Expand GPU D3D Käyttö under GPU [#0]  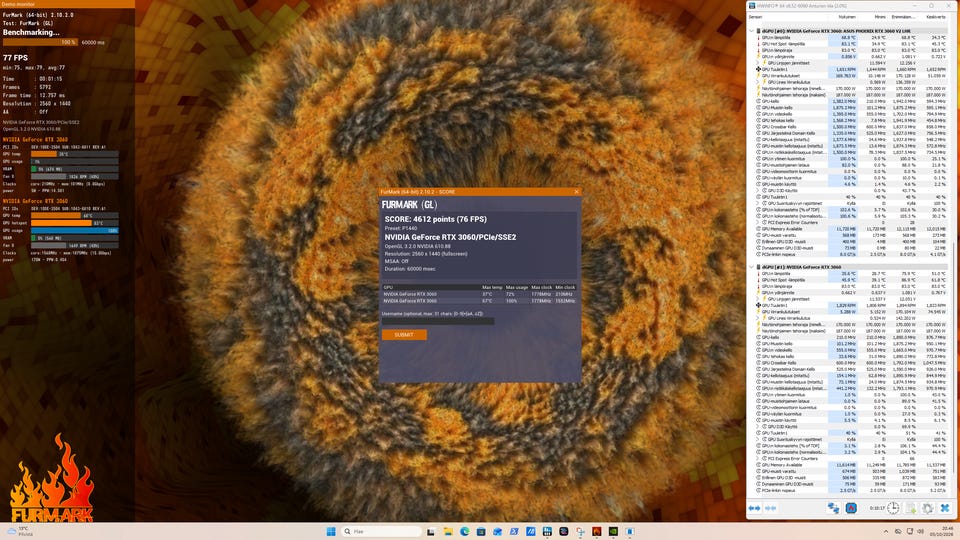tap(758, 190)
